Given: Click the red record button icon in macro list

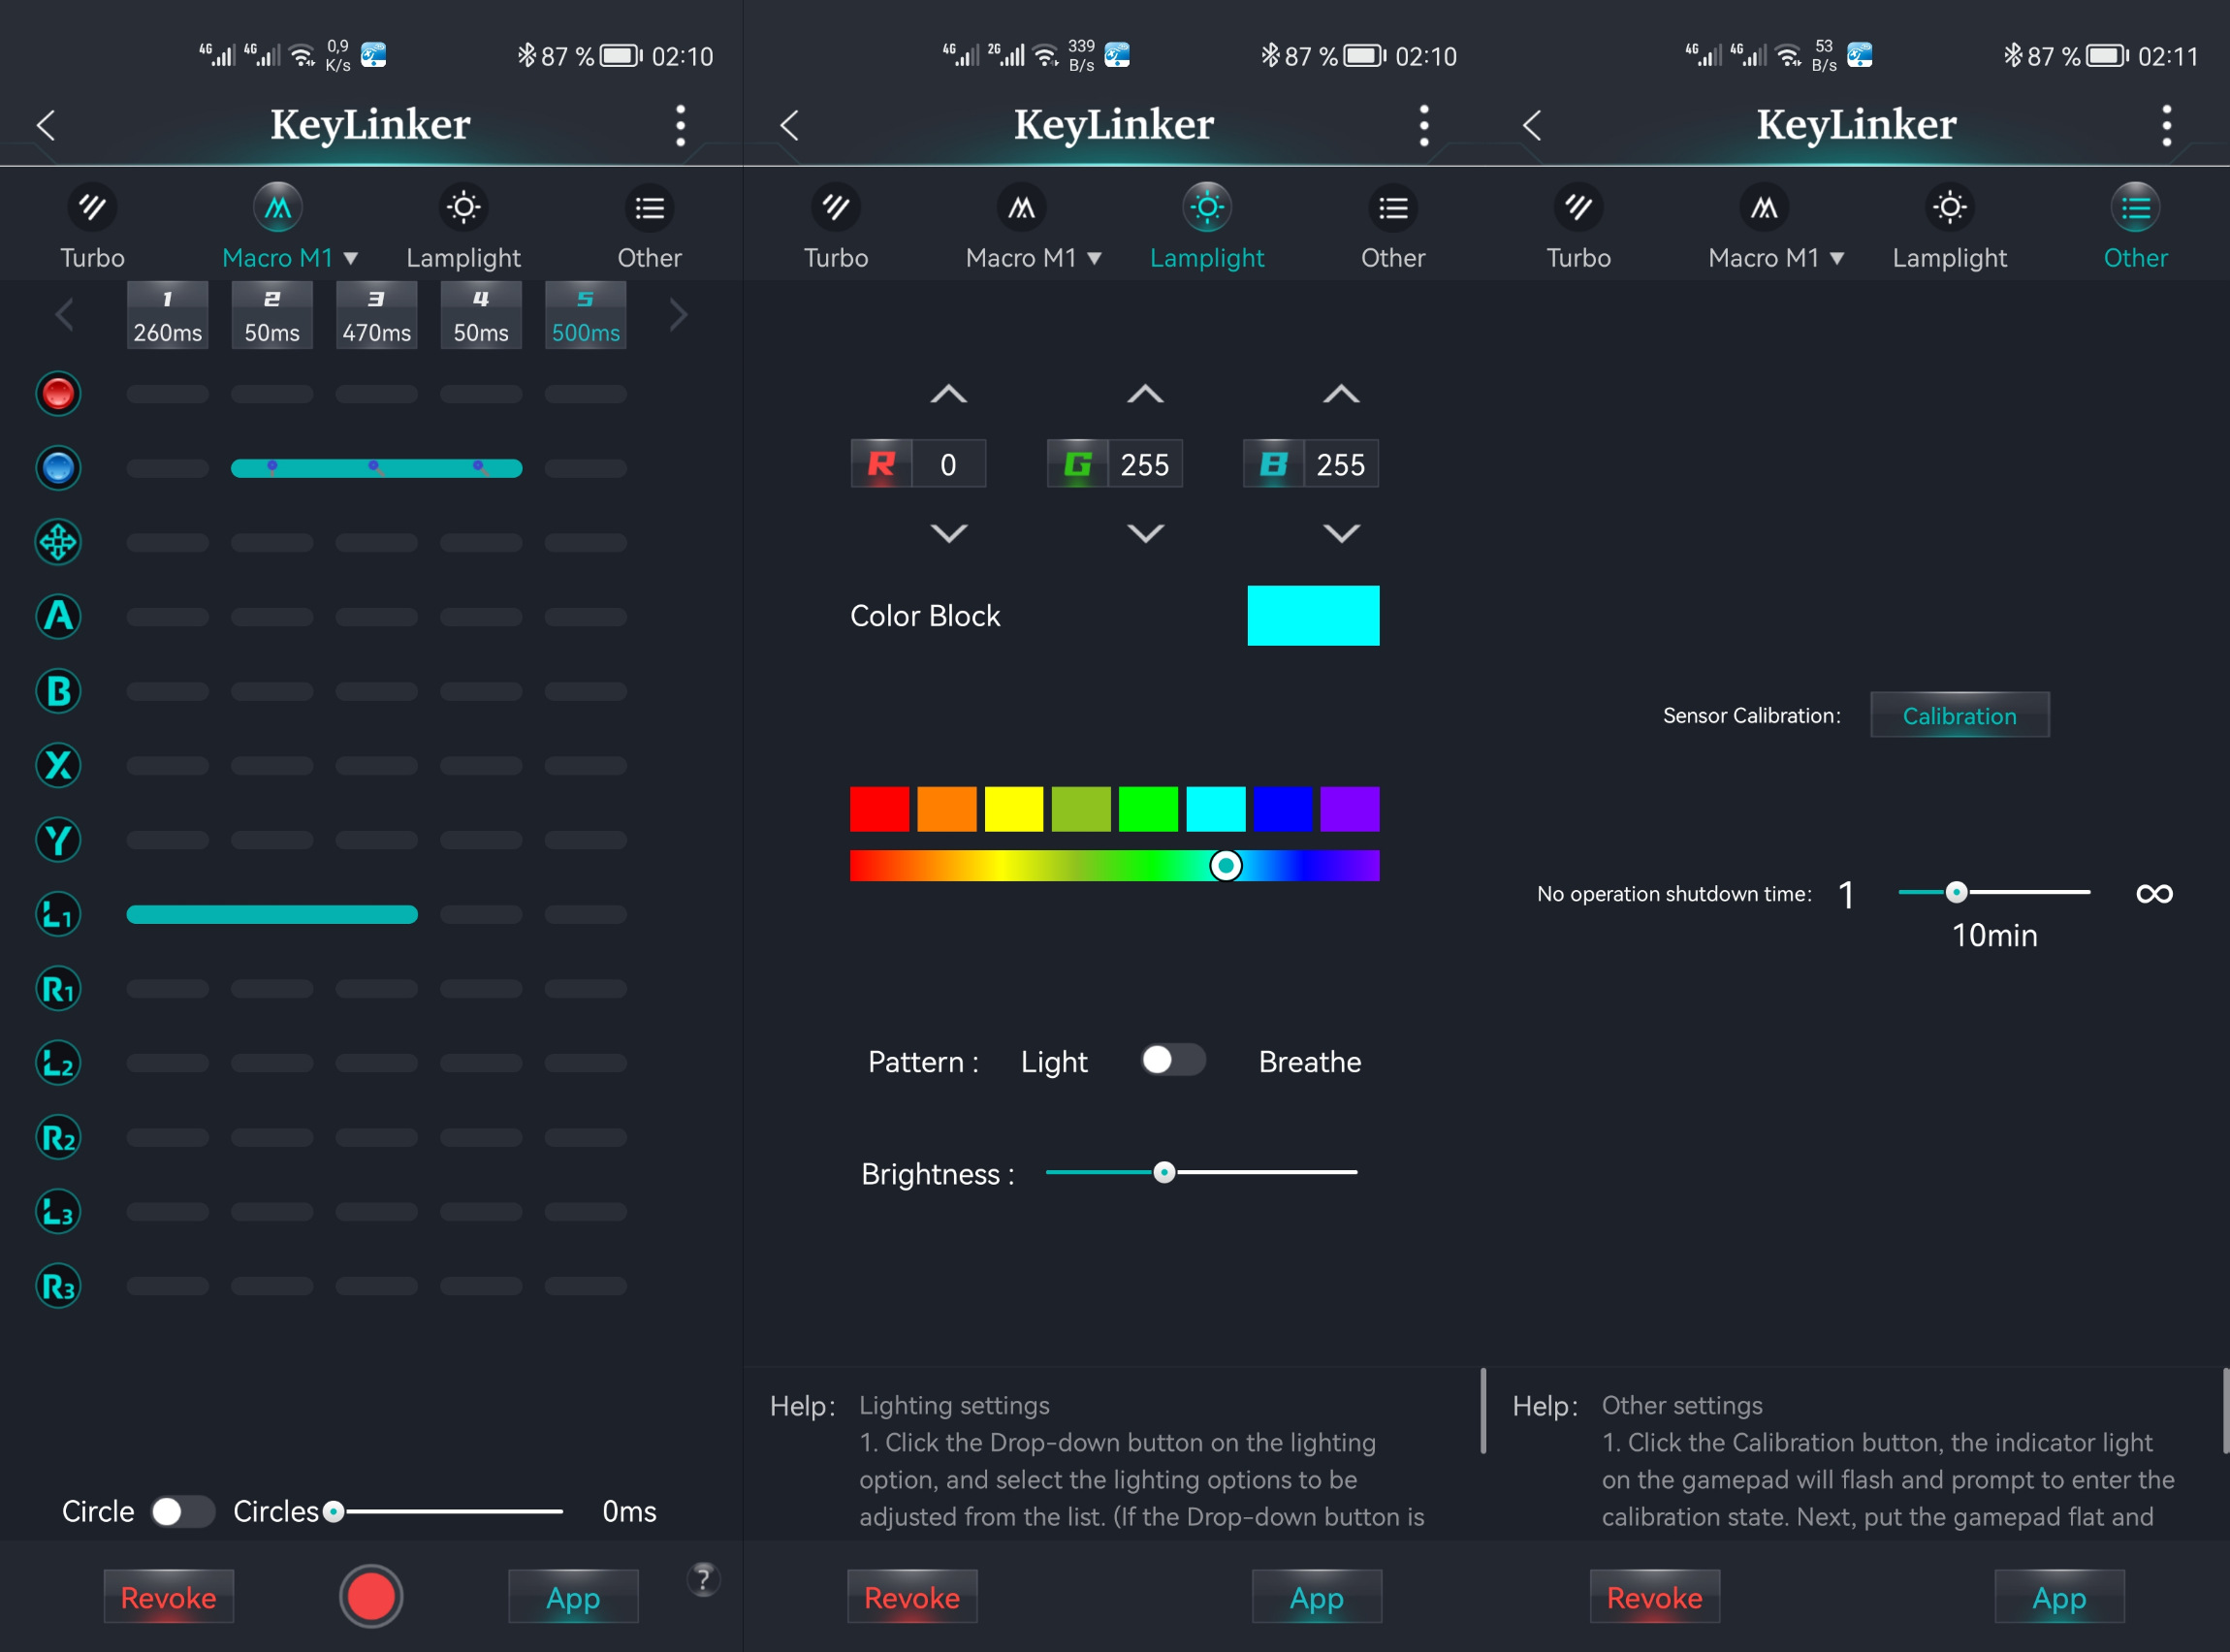Looking at the screenshot, I should (58, 393).
